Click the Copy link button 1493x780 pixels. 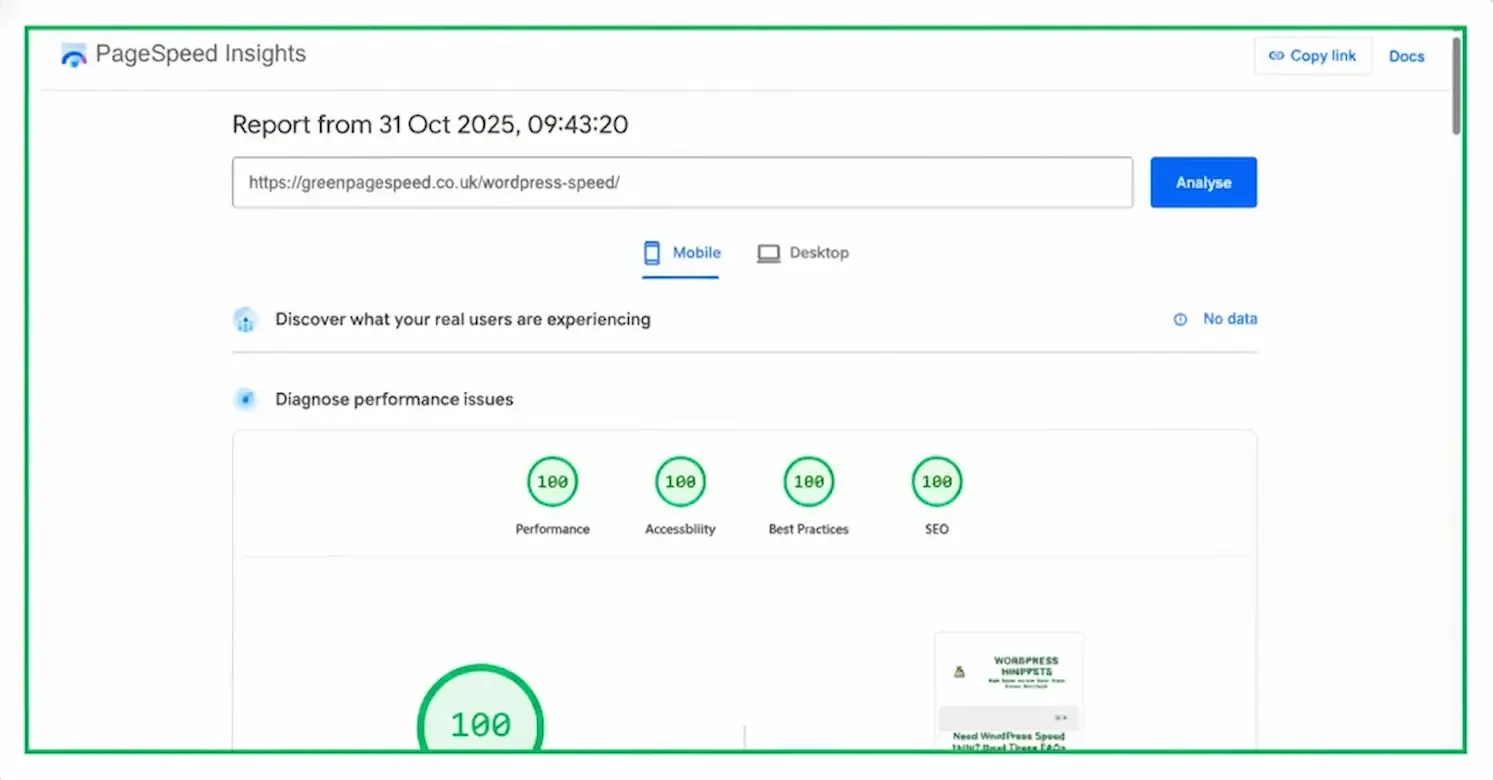tap(1312, 56)
